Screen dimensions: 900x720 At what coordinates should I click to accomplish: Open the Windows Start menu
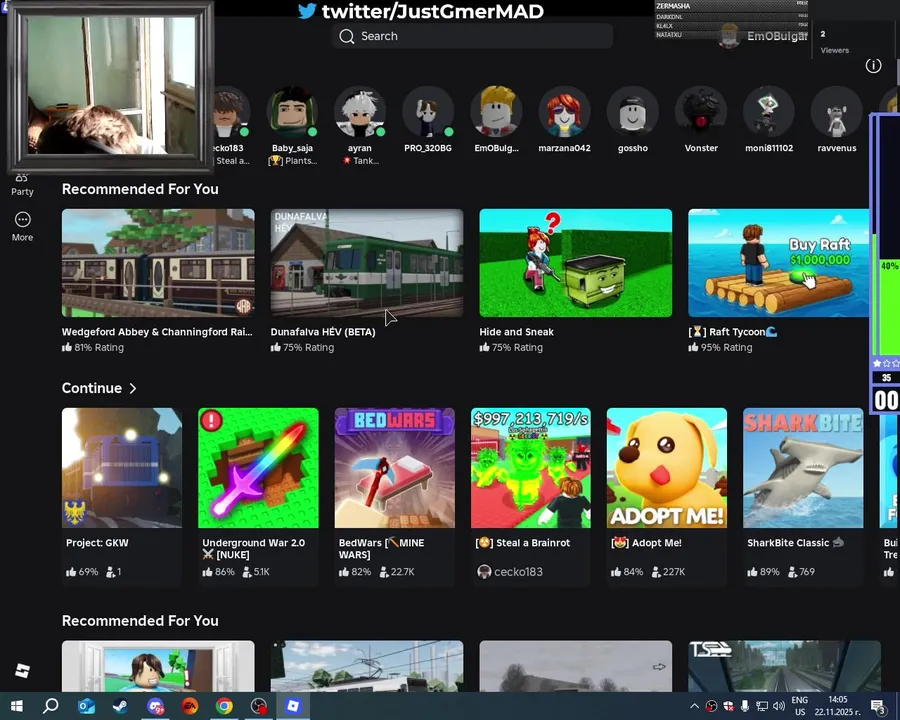[x=16, y=706]
